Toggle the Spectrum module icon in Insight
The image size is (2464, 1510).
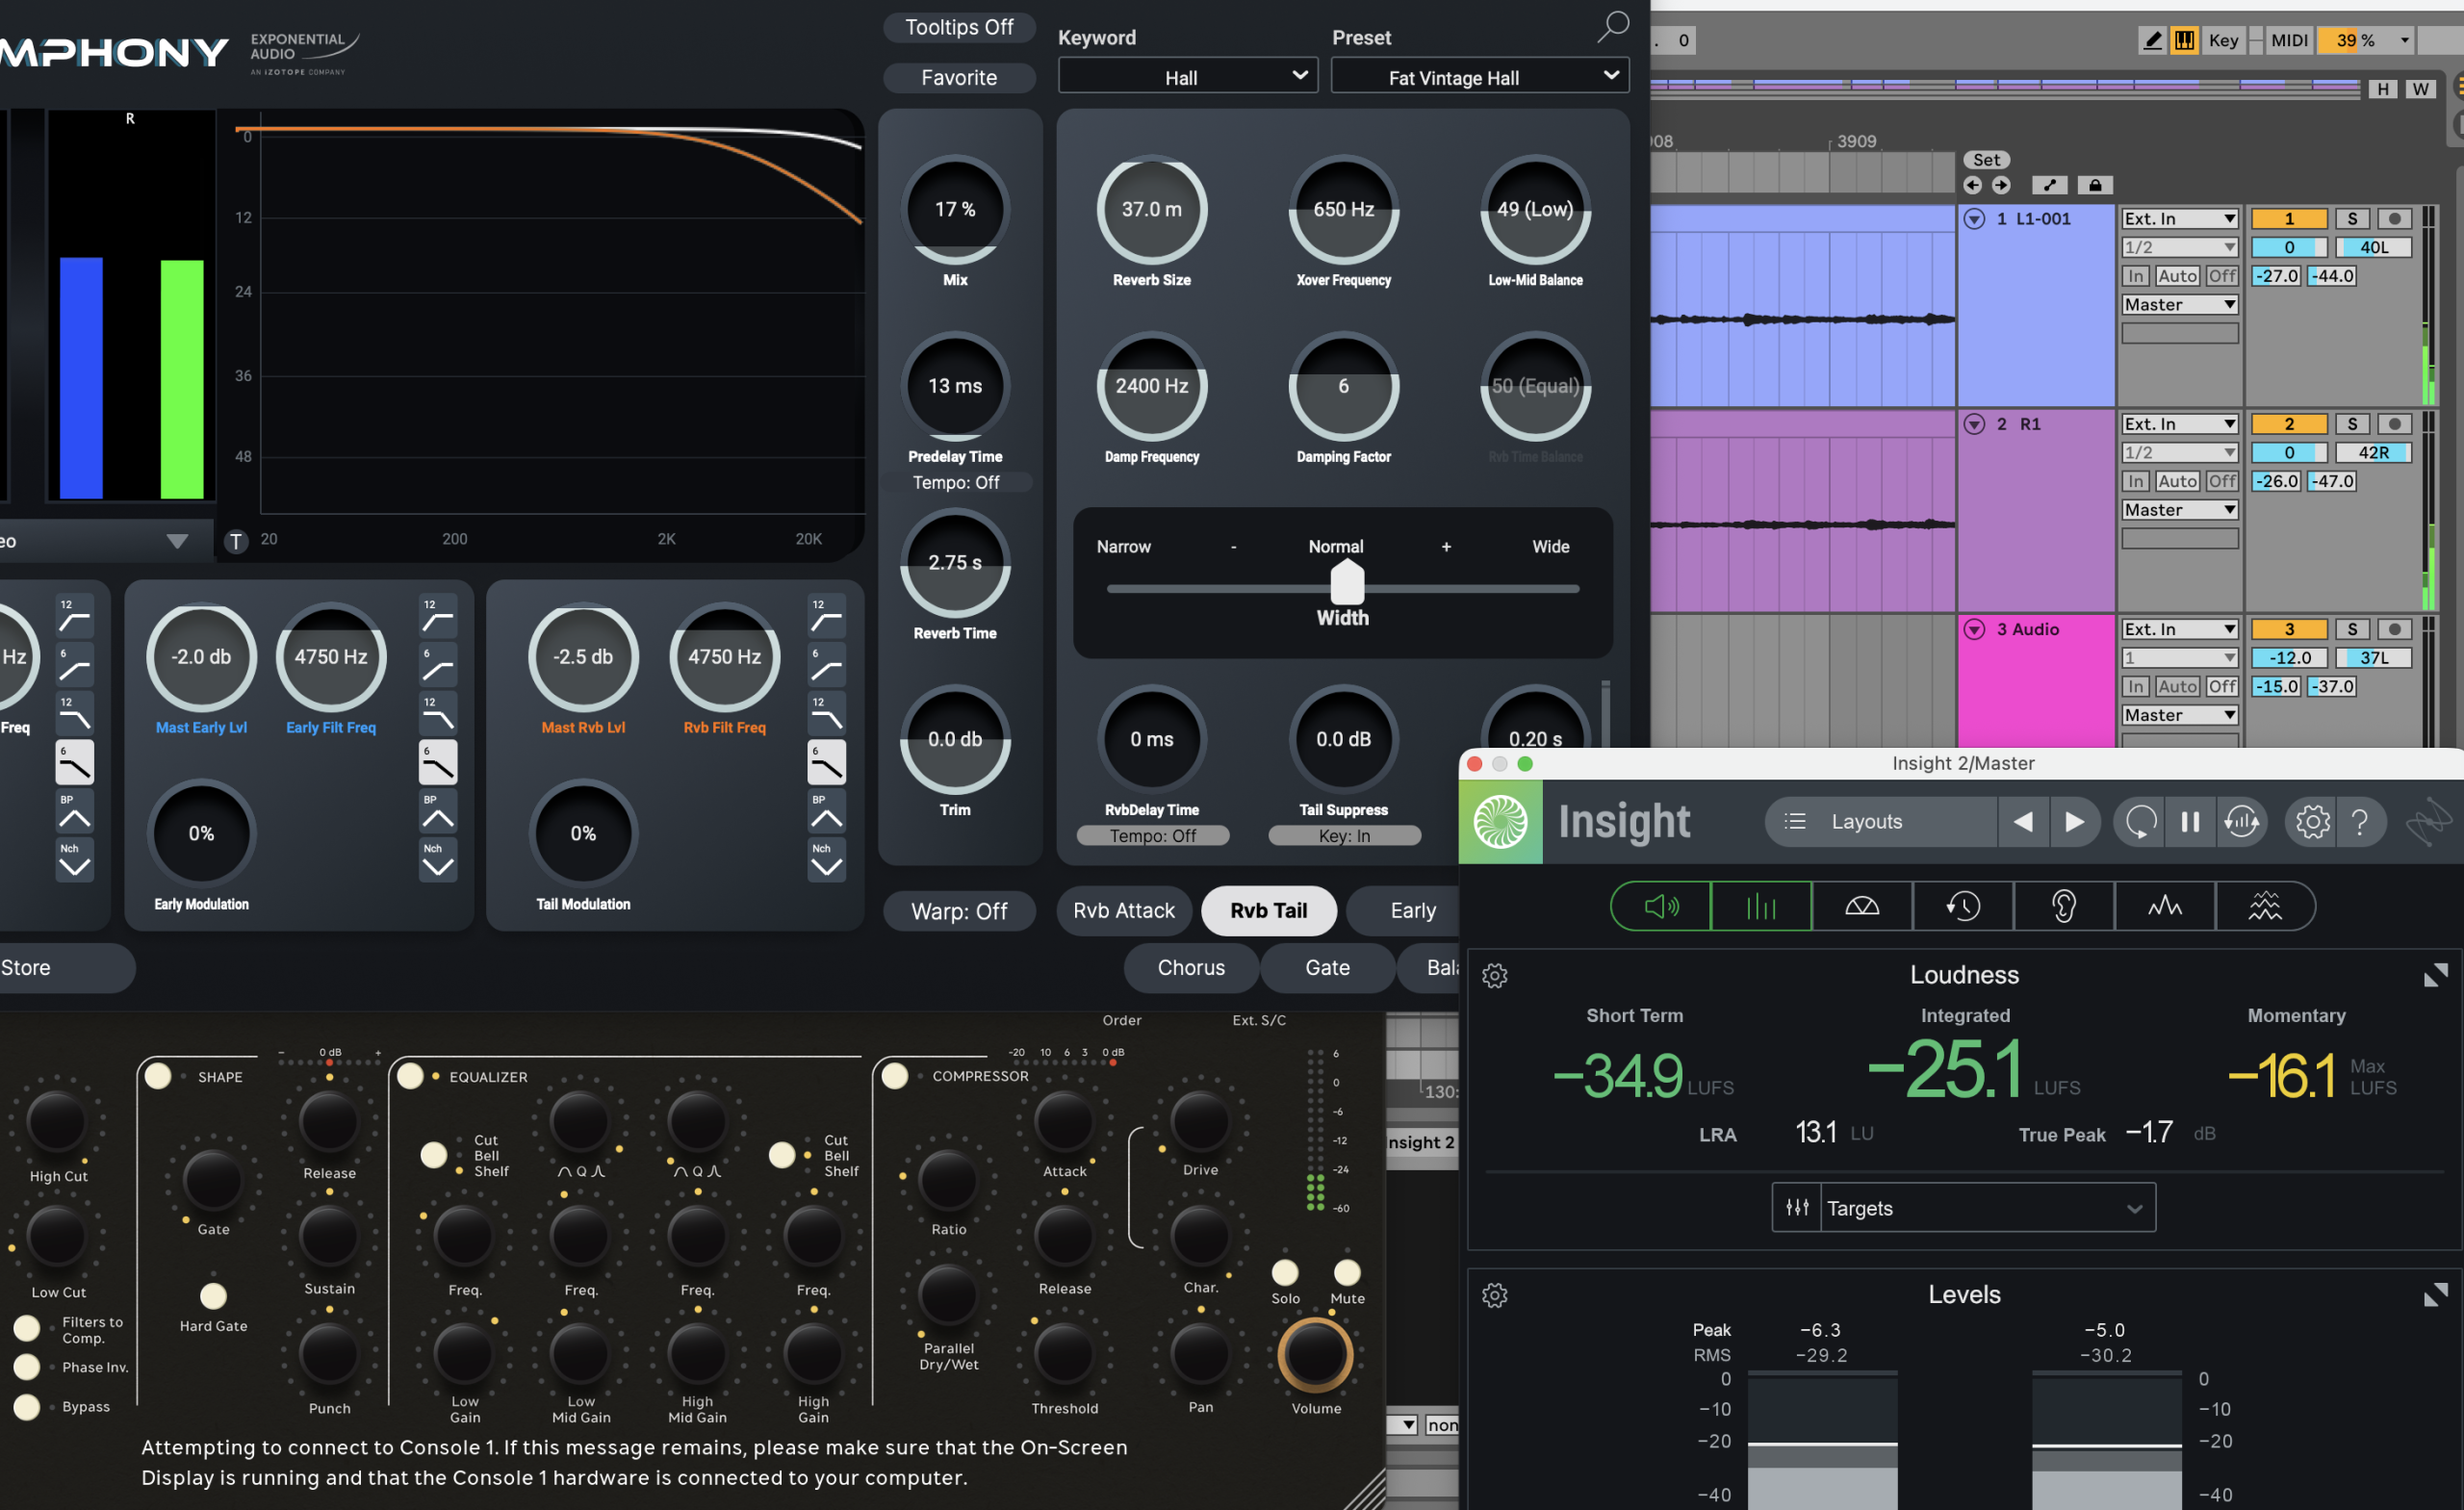pyautogui.click(x=2165, y=906)
